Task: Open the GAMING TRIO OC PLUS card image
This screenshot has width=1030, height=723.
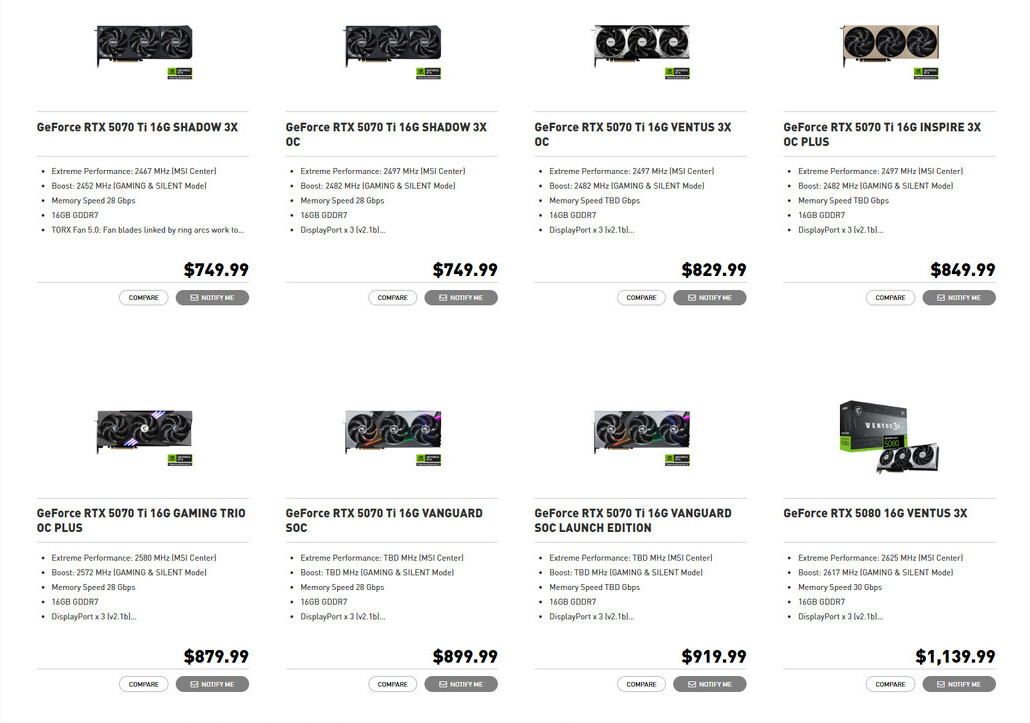Action: tap(144, 438)
